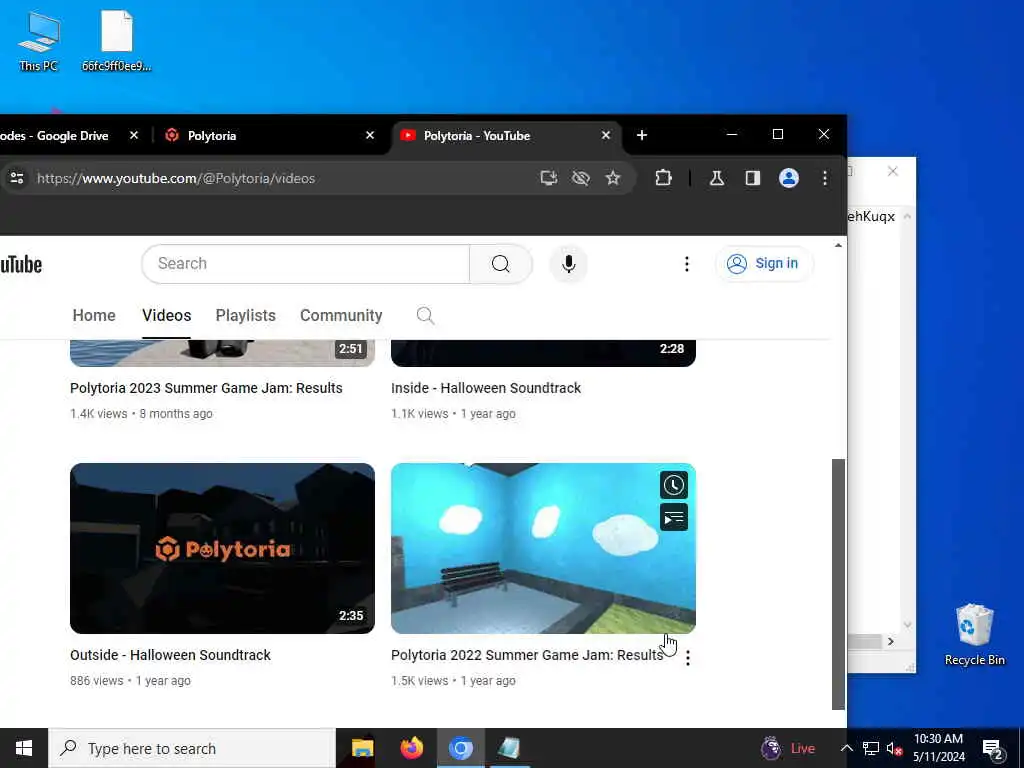Click scroll-right arrow in background window
The image size is (1024, 768).
click(891, 642)
